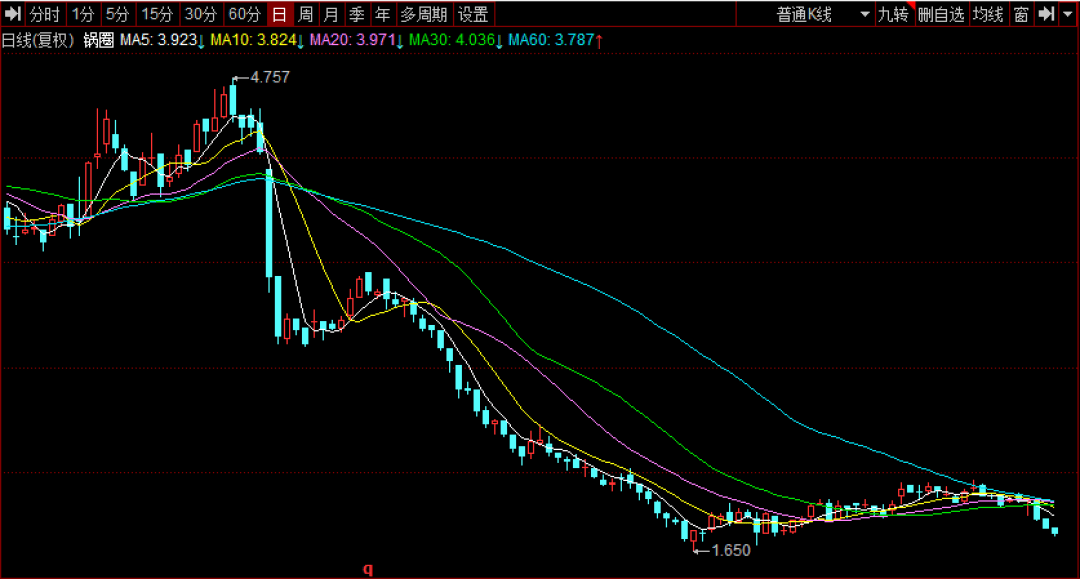Click the stock name 锅圈
Screen dimensions: 1080x579
coord(98,40)
